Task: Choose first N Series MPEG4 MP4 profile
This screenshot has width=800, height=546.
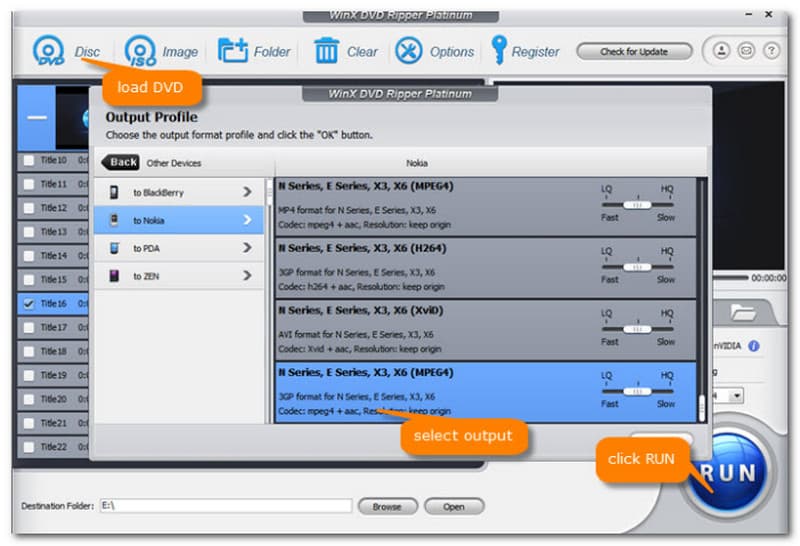Action: pyautogui.click(x=485, y=206)
